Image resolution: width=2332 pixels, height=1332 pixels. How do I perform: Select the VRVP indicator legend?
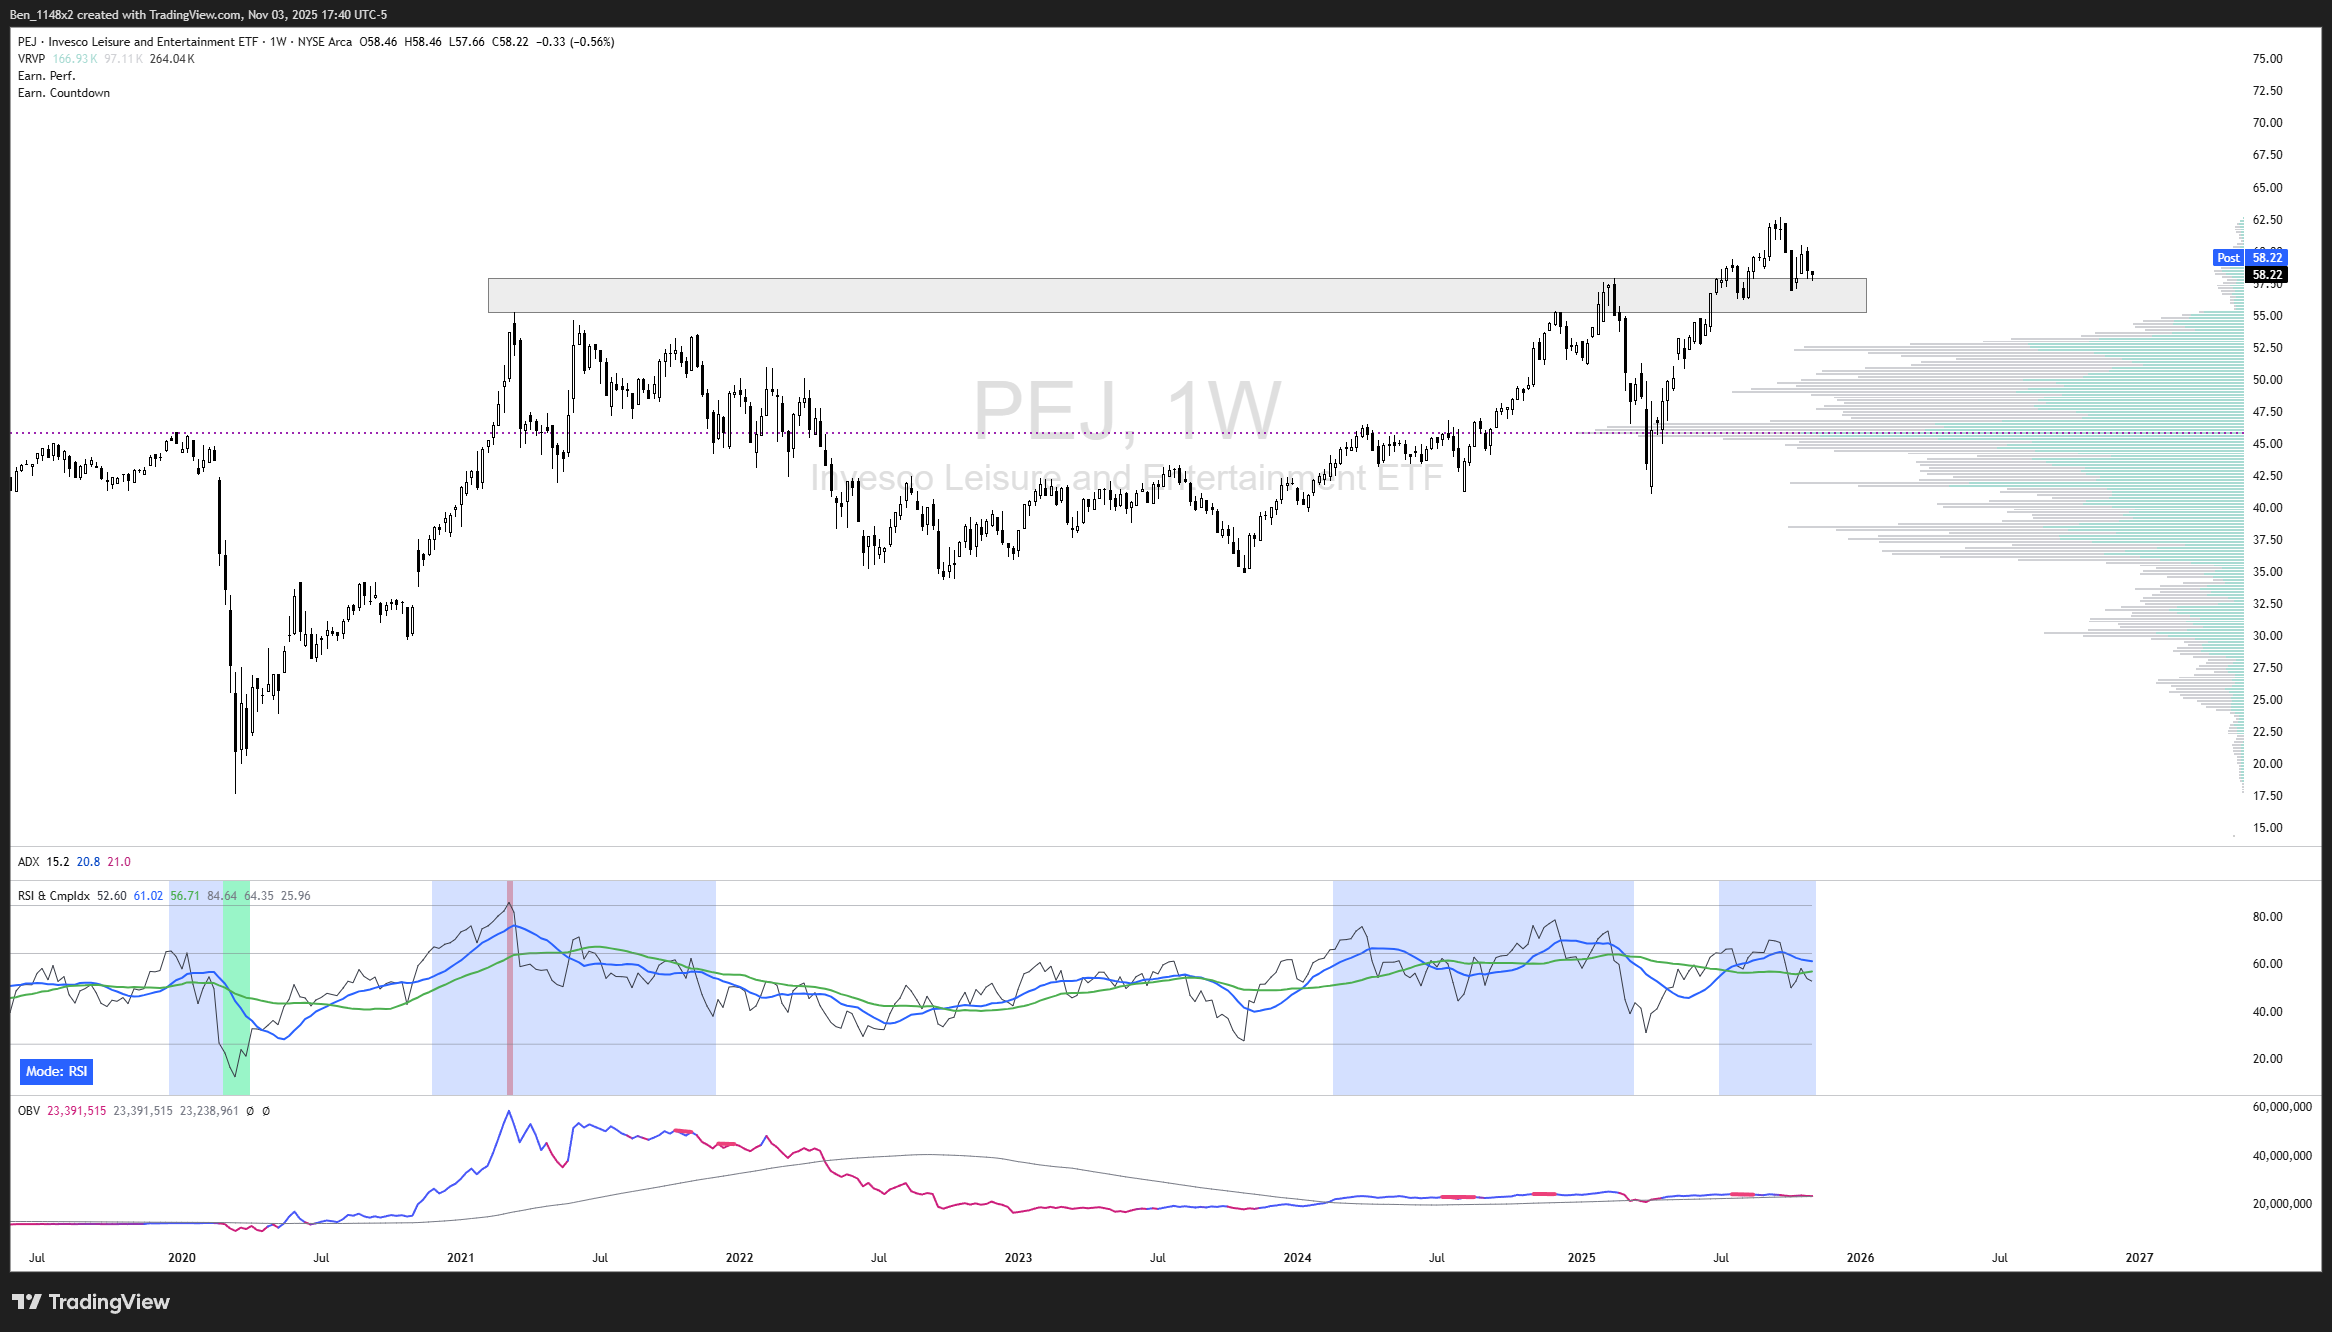(x=31, y=59)
